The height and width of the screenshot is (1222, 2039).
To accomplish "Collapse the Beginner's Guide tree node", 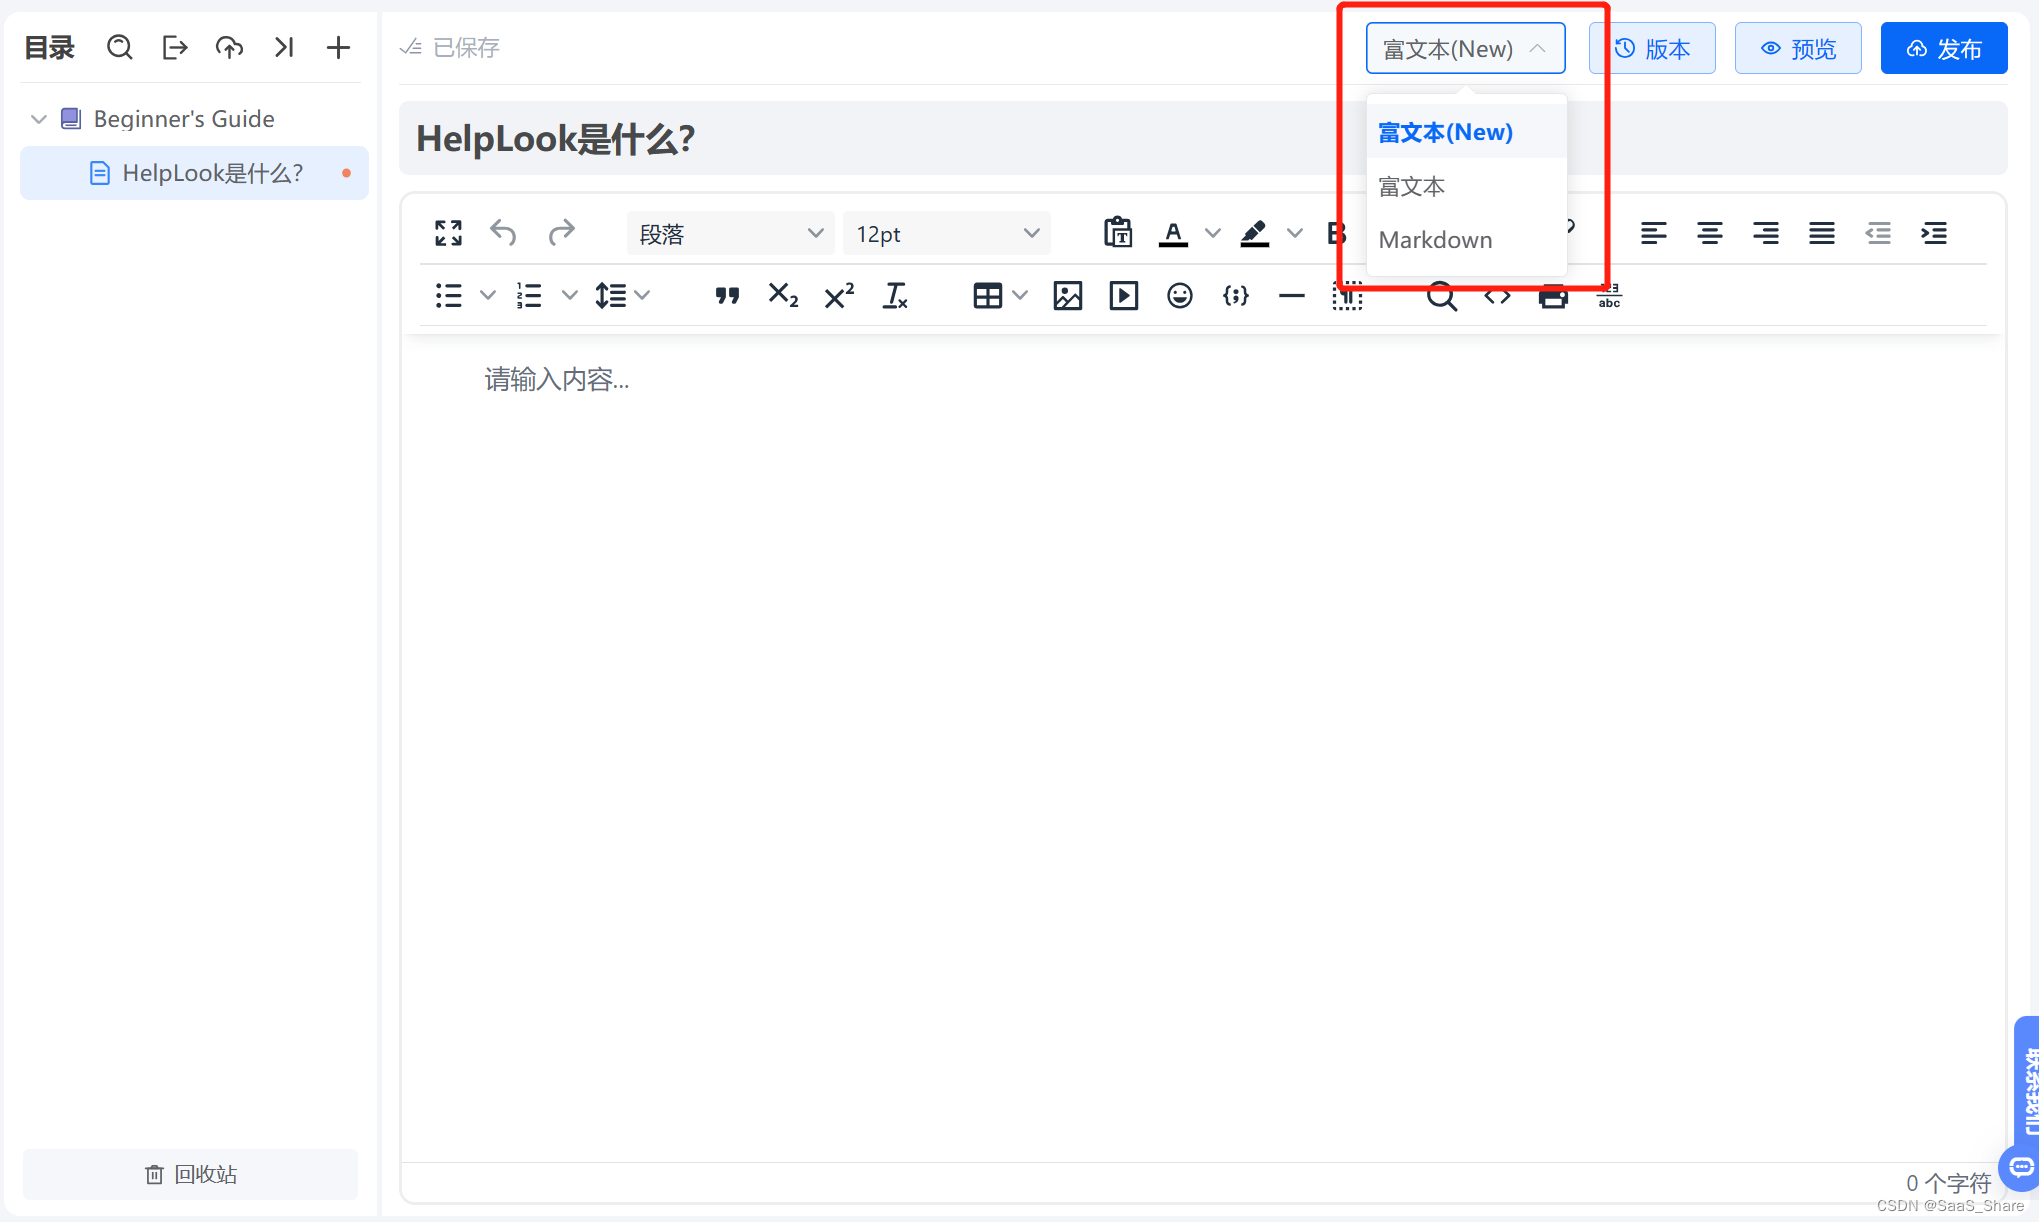I will click(39, 119).
